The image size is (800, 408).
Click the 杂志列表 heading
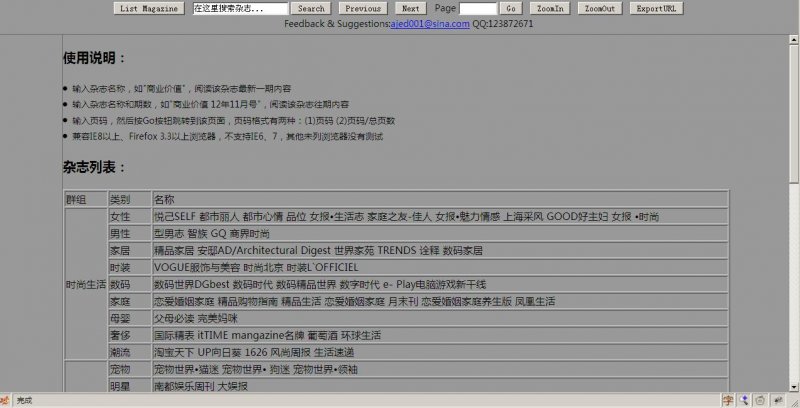(95, 167)
